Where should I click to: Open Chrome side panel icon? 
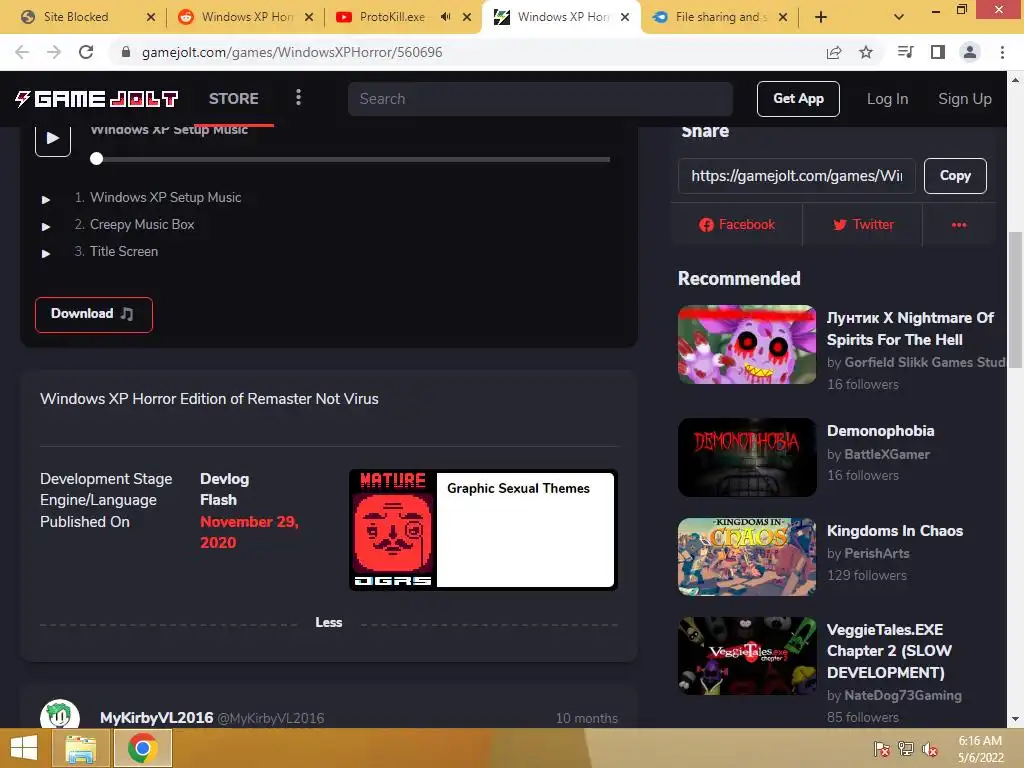coord(938,52)
